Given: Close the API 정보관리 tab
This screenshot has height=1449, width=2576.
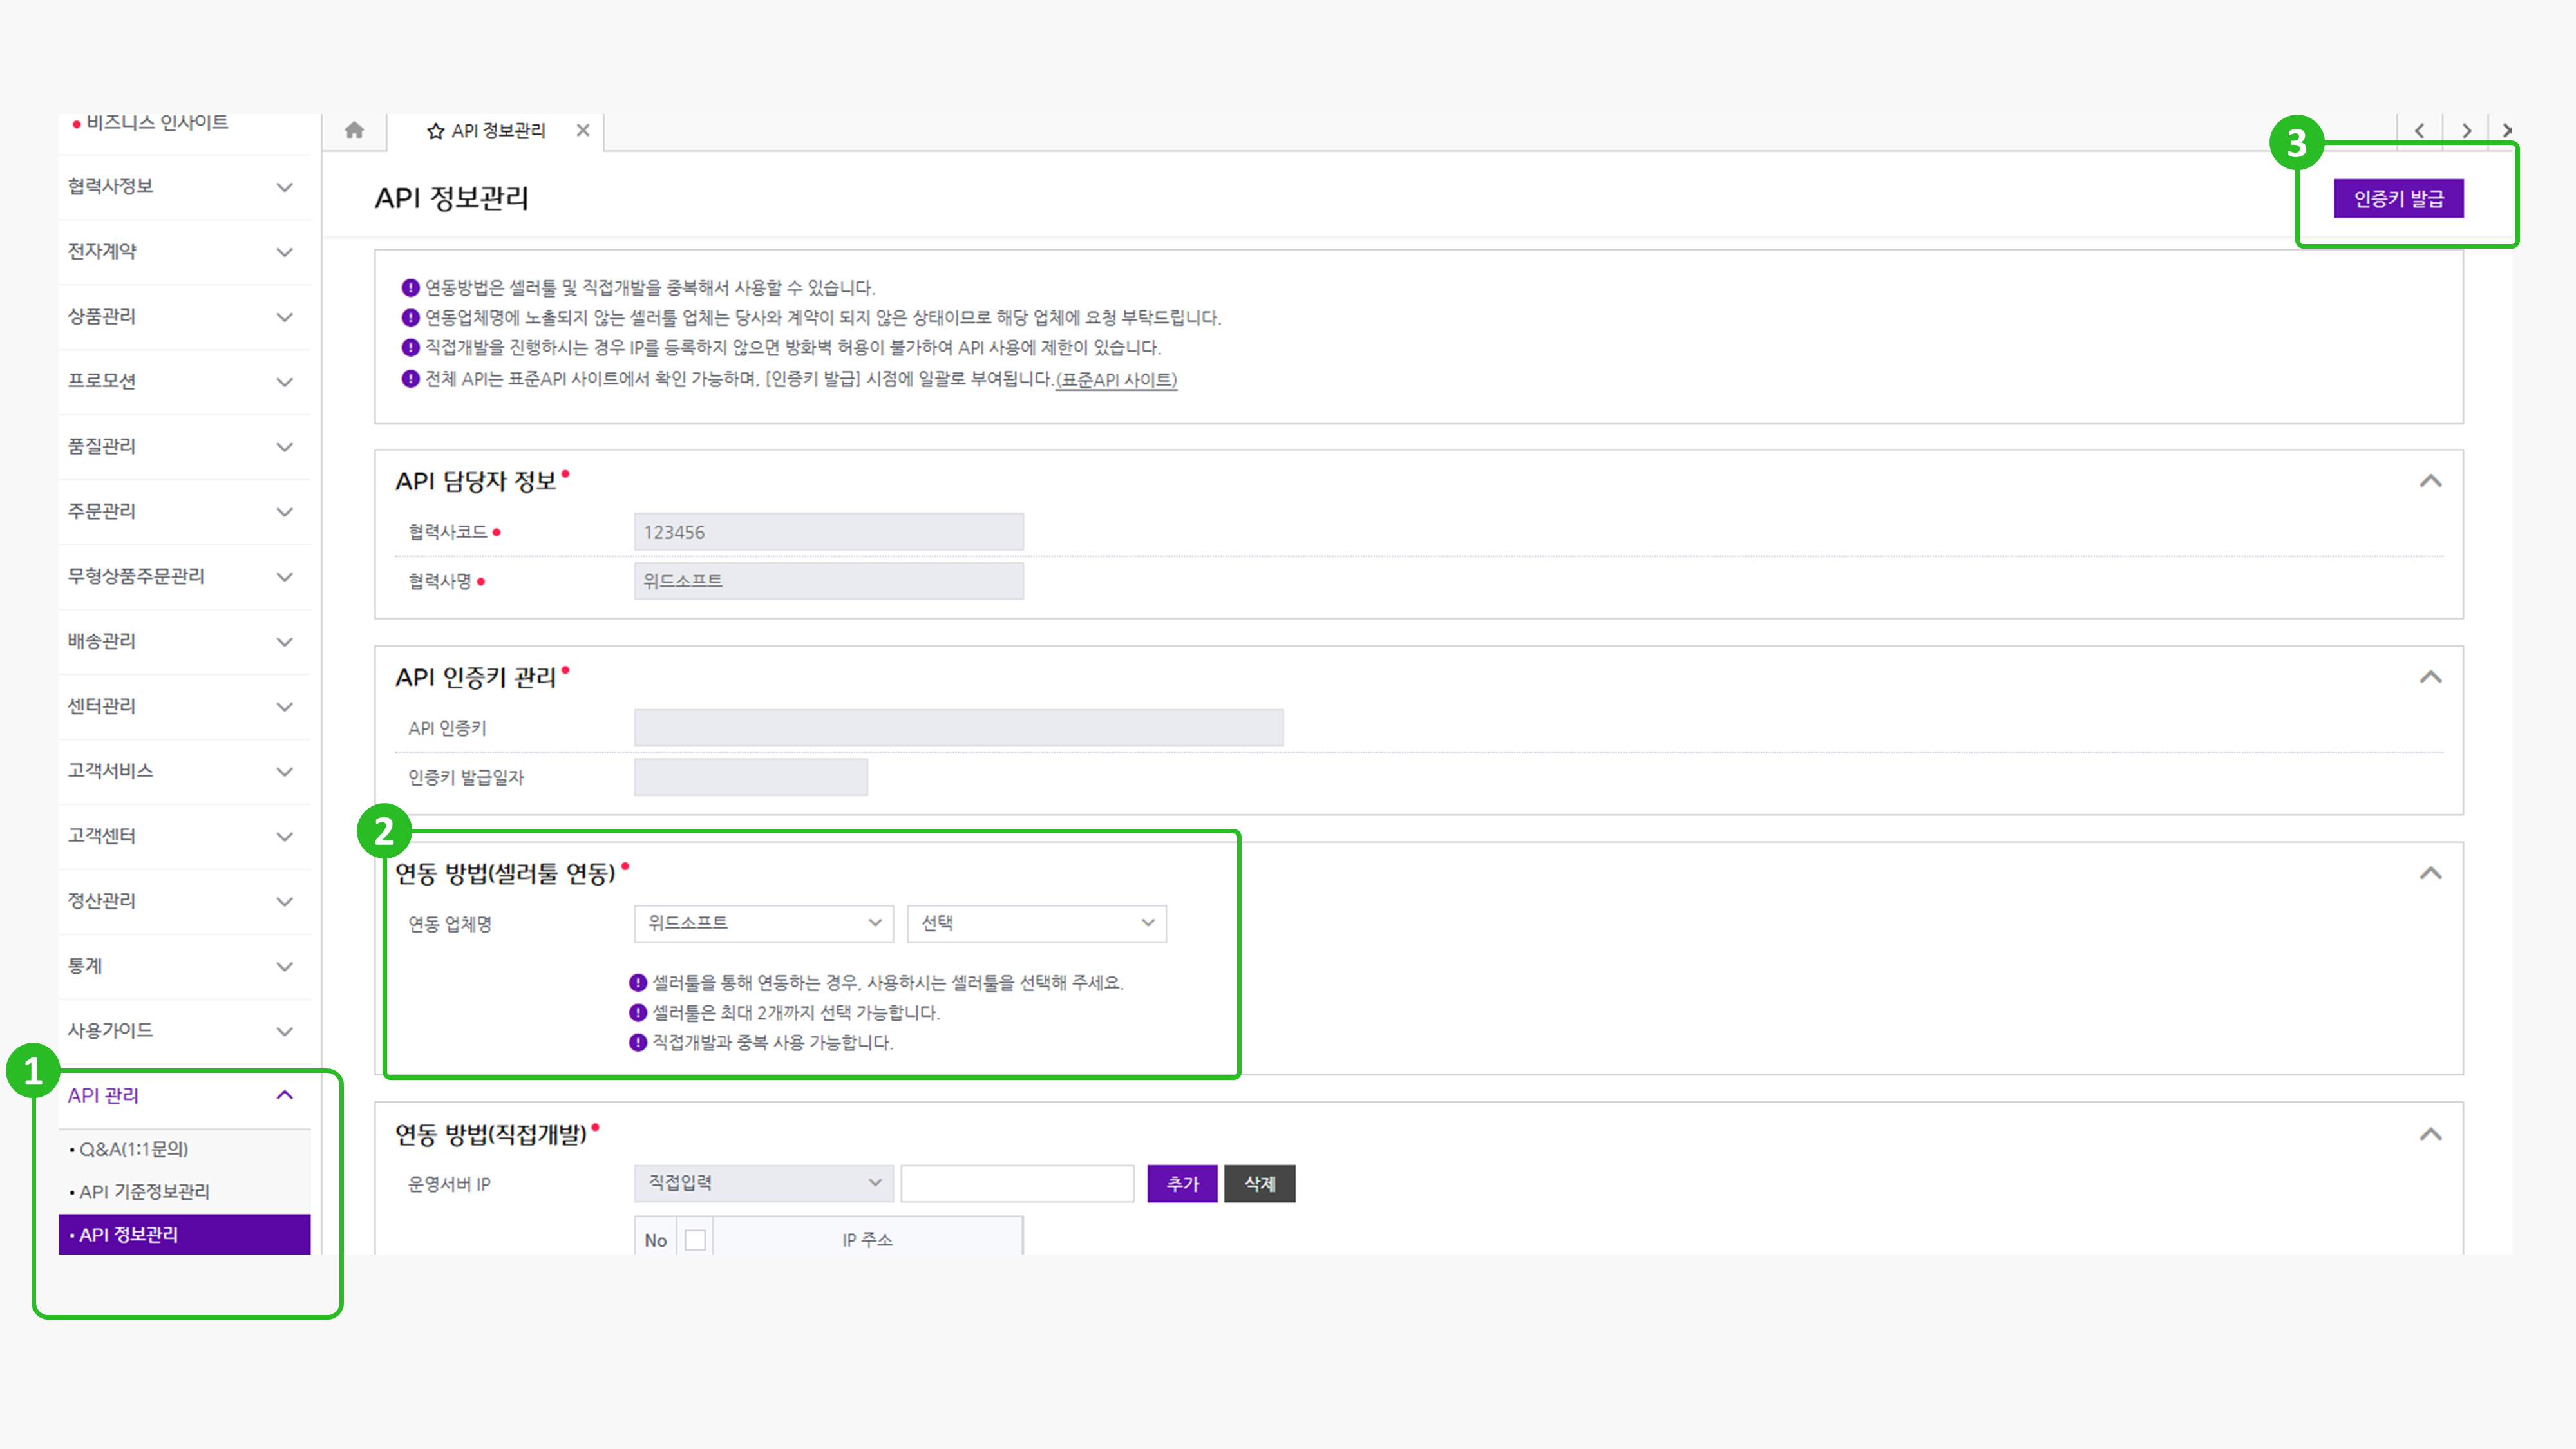Looking at the screenshot, I should 583,130.
